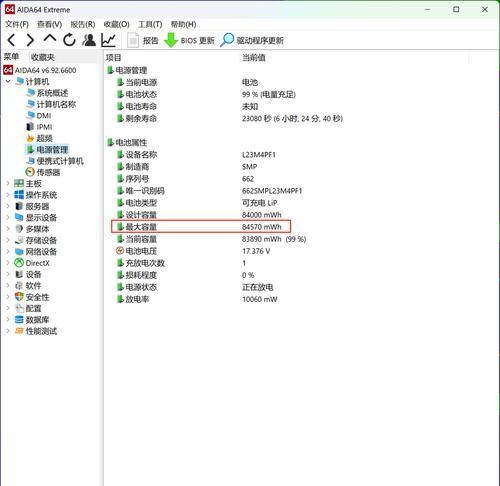The image size is (500, 486).
Task: Click the 当前值 column header
Action: [x=254, y=58]
